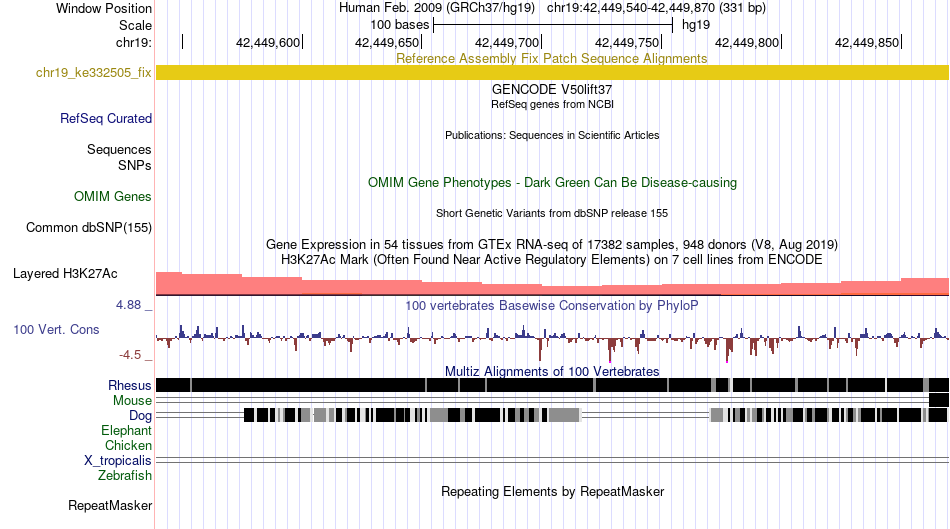
Task: Click Short Genetic Variants from dbSNP title
Action: click(552, 213)
